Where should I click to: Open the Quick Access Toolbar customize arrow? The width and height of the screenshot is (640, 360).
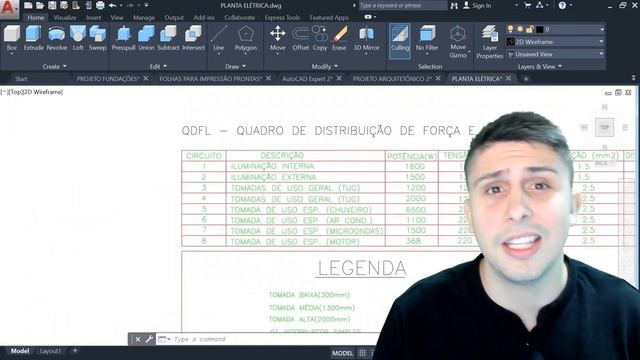click(x=146, y=6)
